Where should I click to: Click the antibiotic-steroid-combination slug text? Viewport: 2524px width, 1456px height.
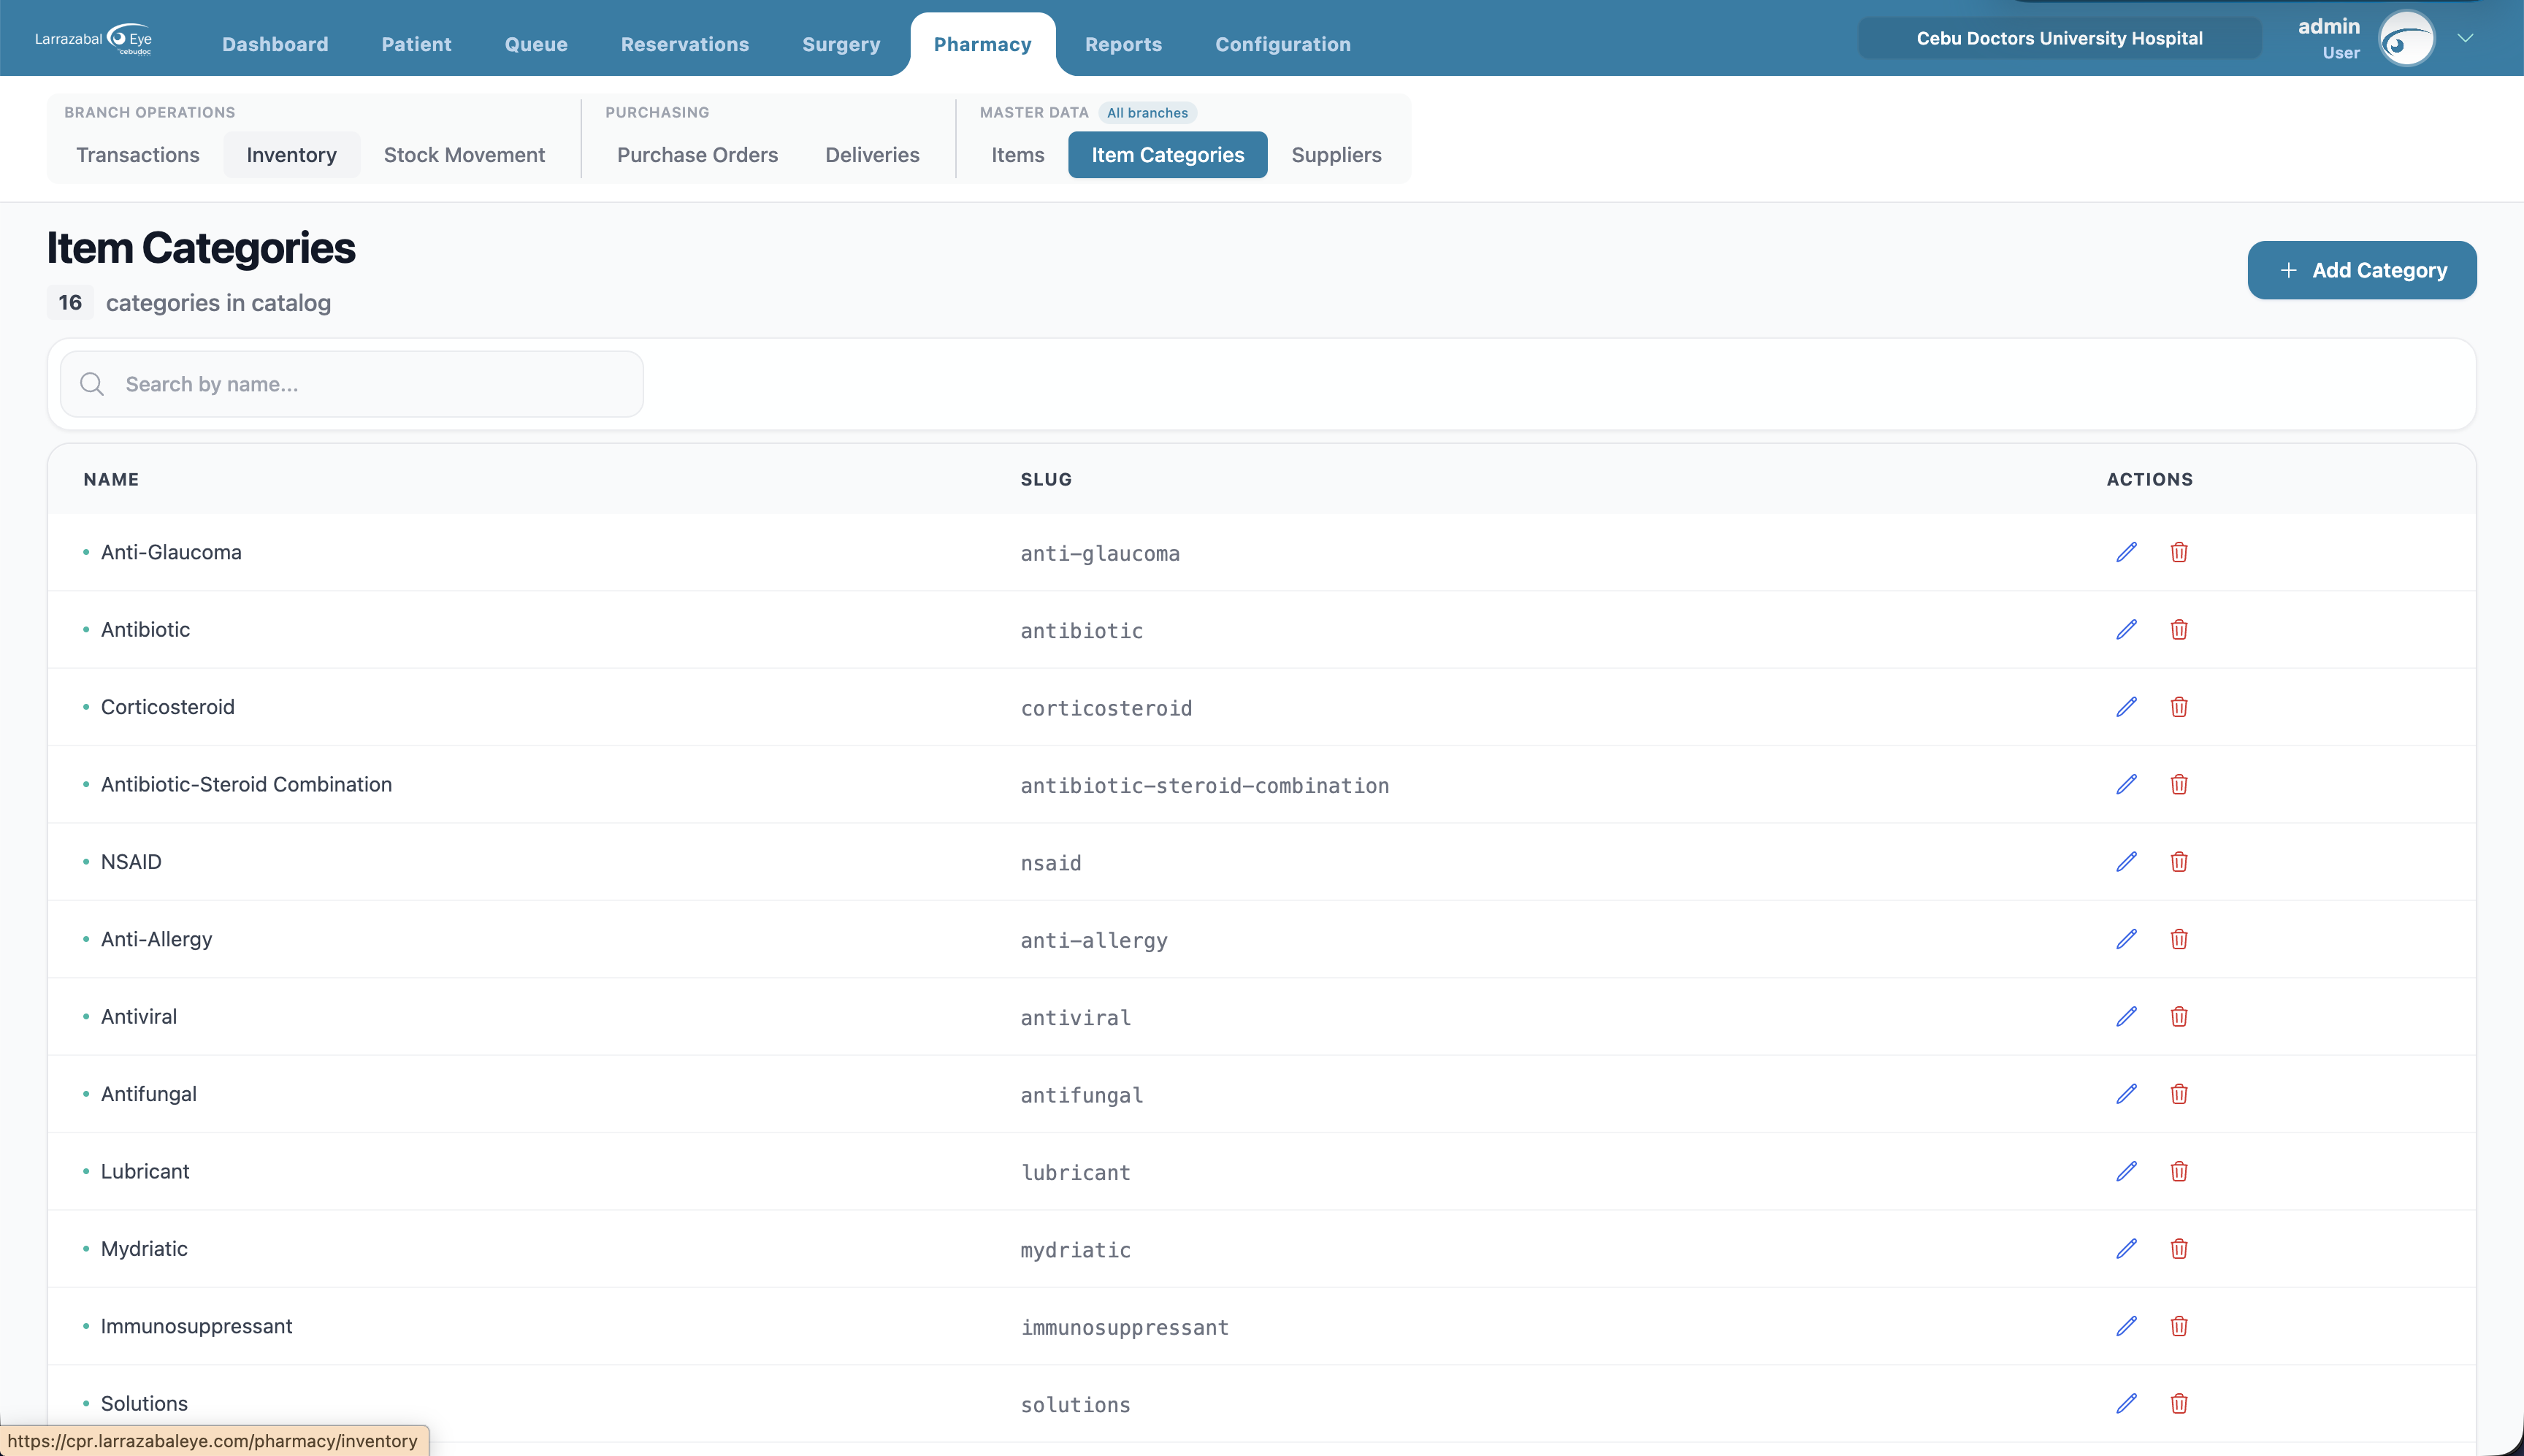(x=1204, y=786)
